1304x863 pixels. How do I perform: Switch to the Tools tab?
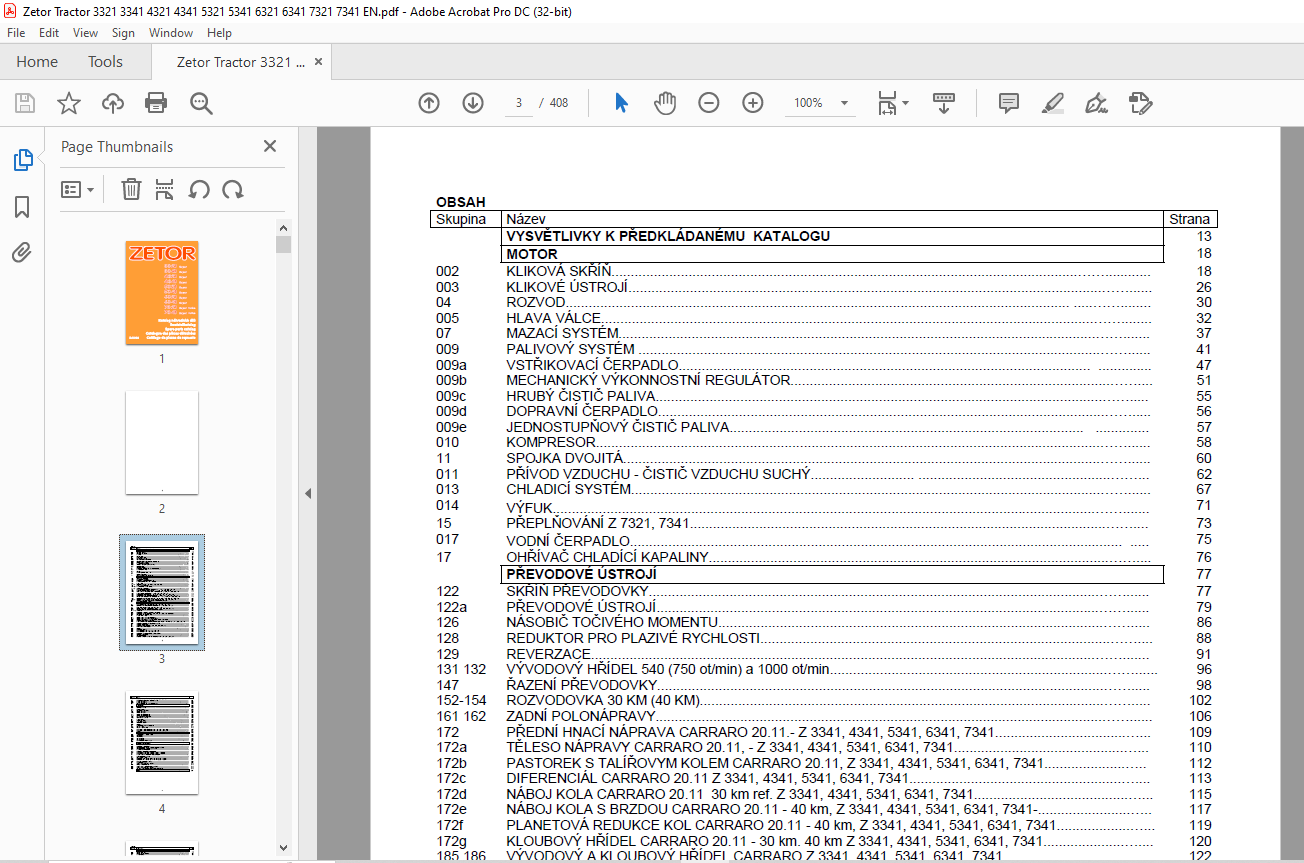(x=105, y=62)
